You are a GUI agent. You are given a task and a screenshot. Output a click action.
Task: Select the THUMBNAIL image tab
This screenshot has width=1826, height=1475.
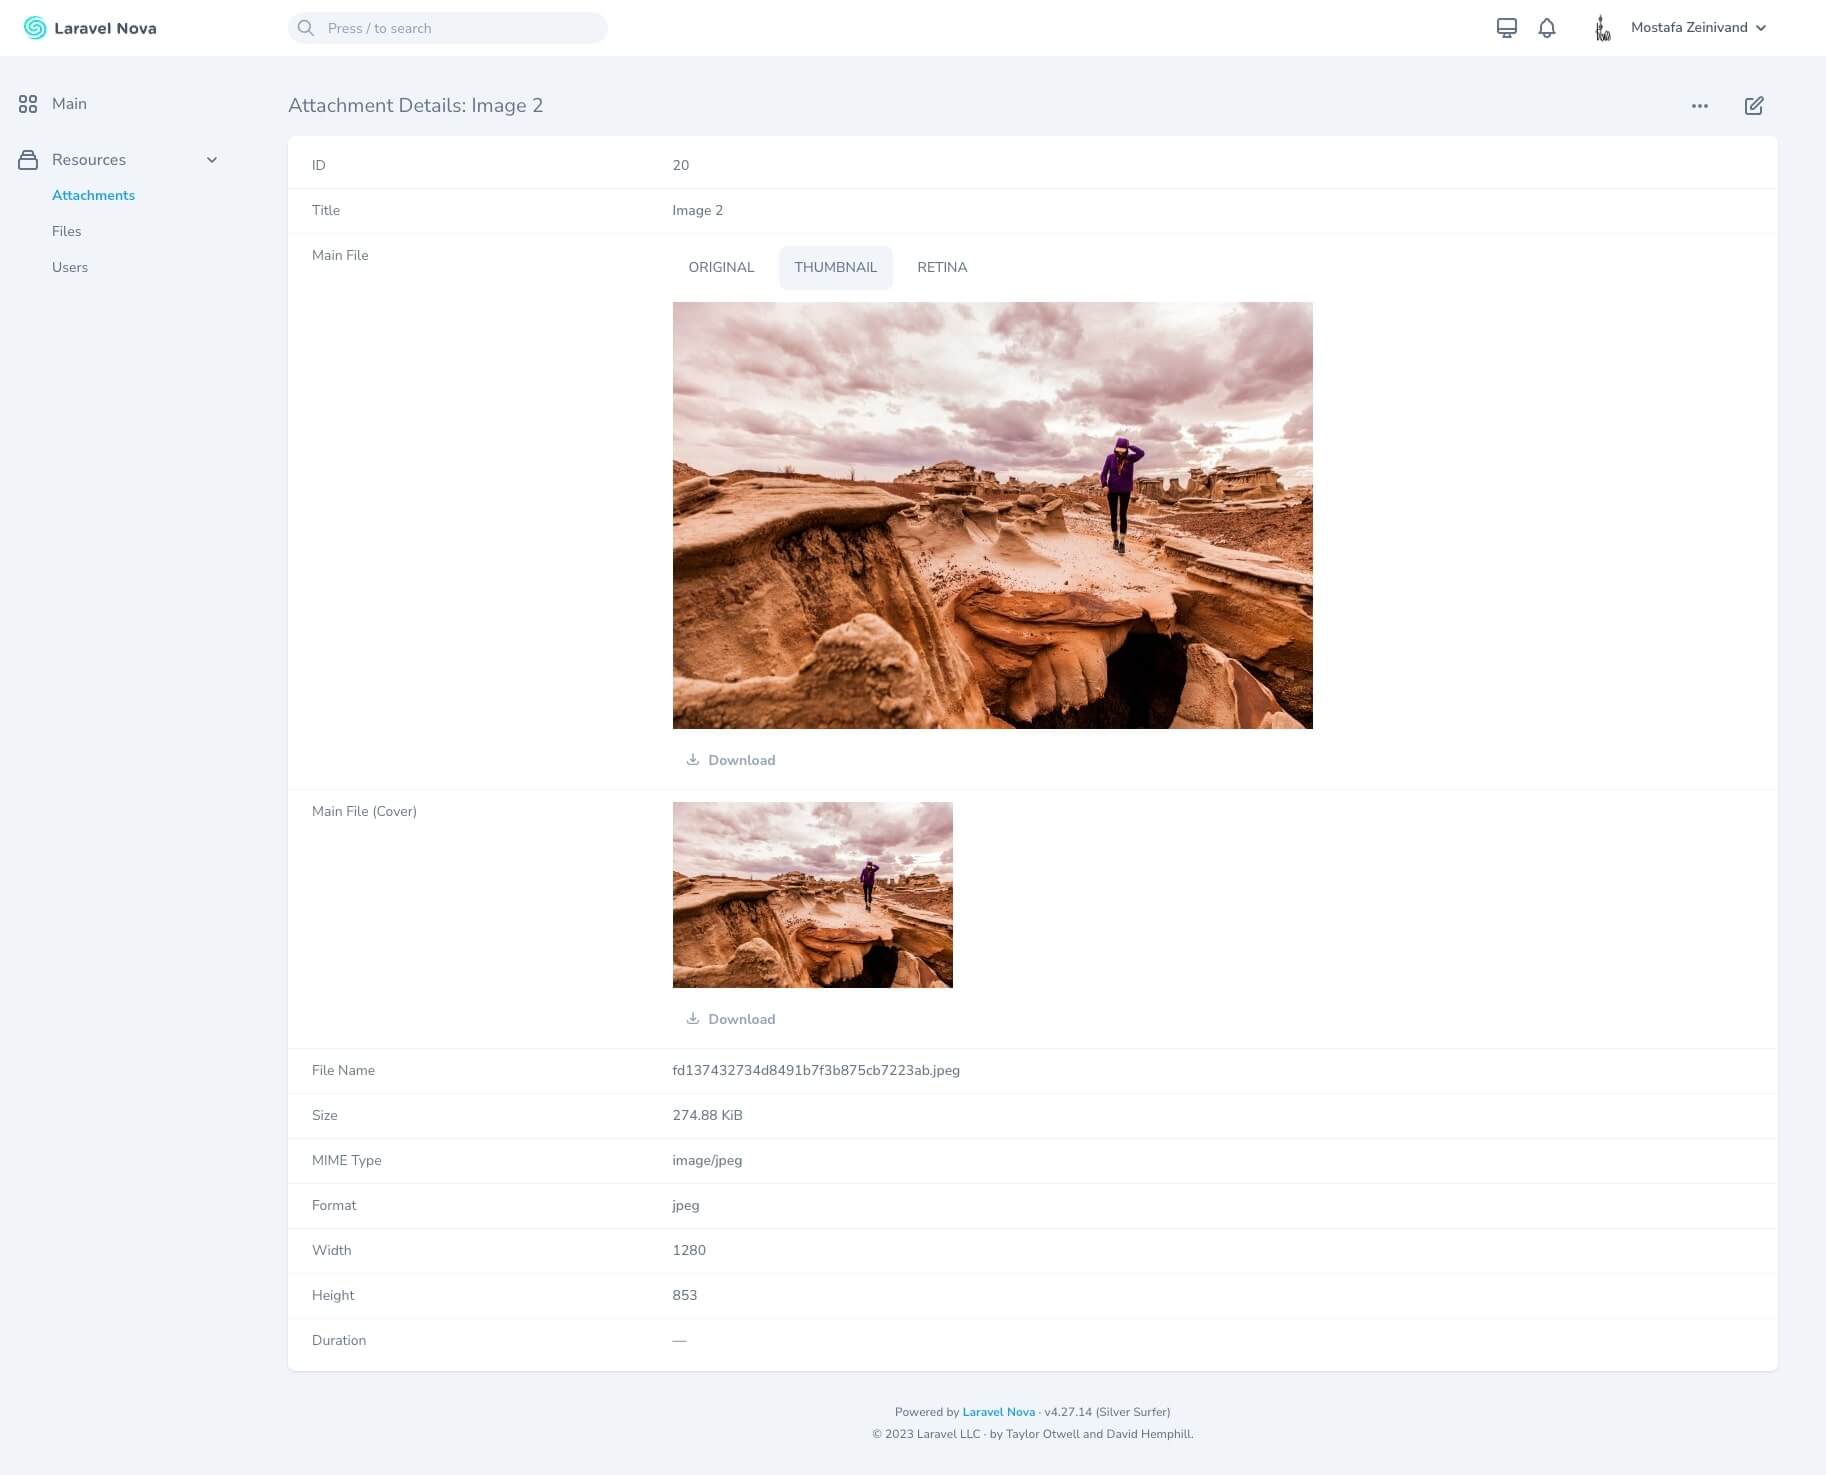(x=835, y=267)
